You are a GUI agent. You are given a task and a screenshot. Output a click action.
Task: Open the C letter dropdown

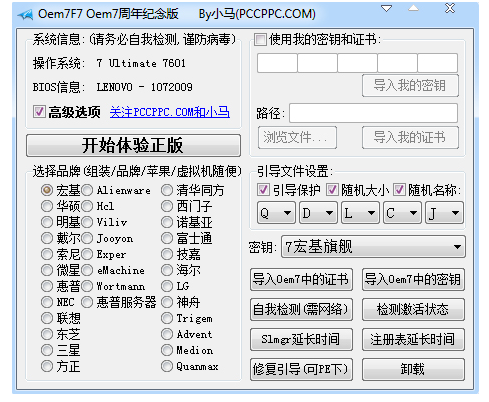(x=402, y=213)
